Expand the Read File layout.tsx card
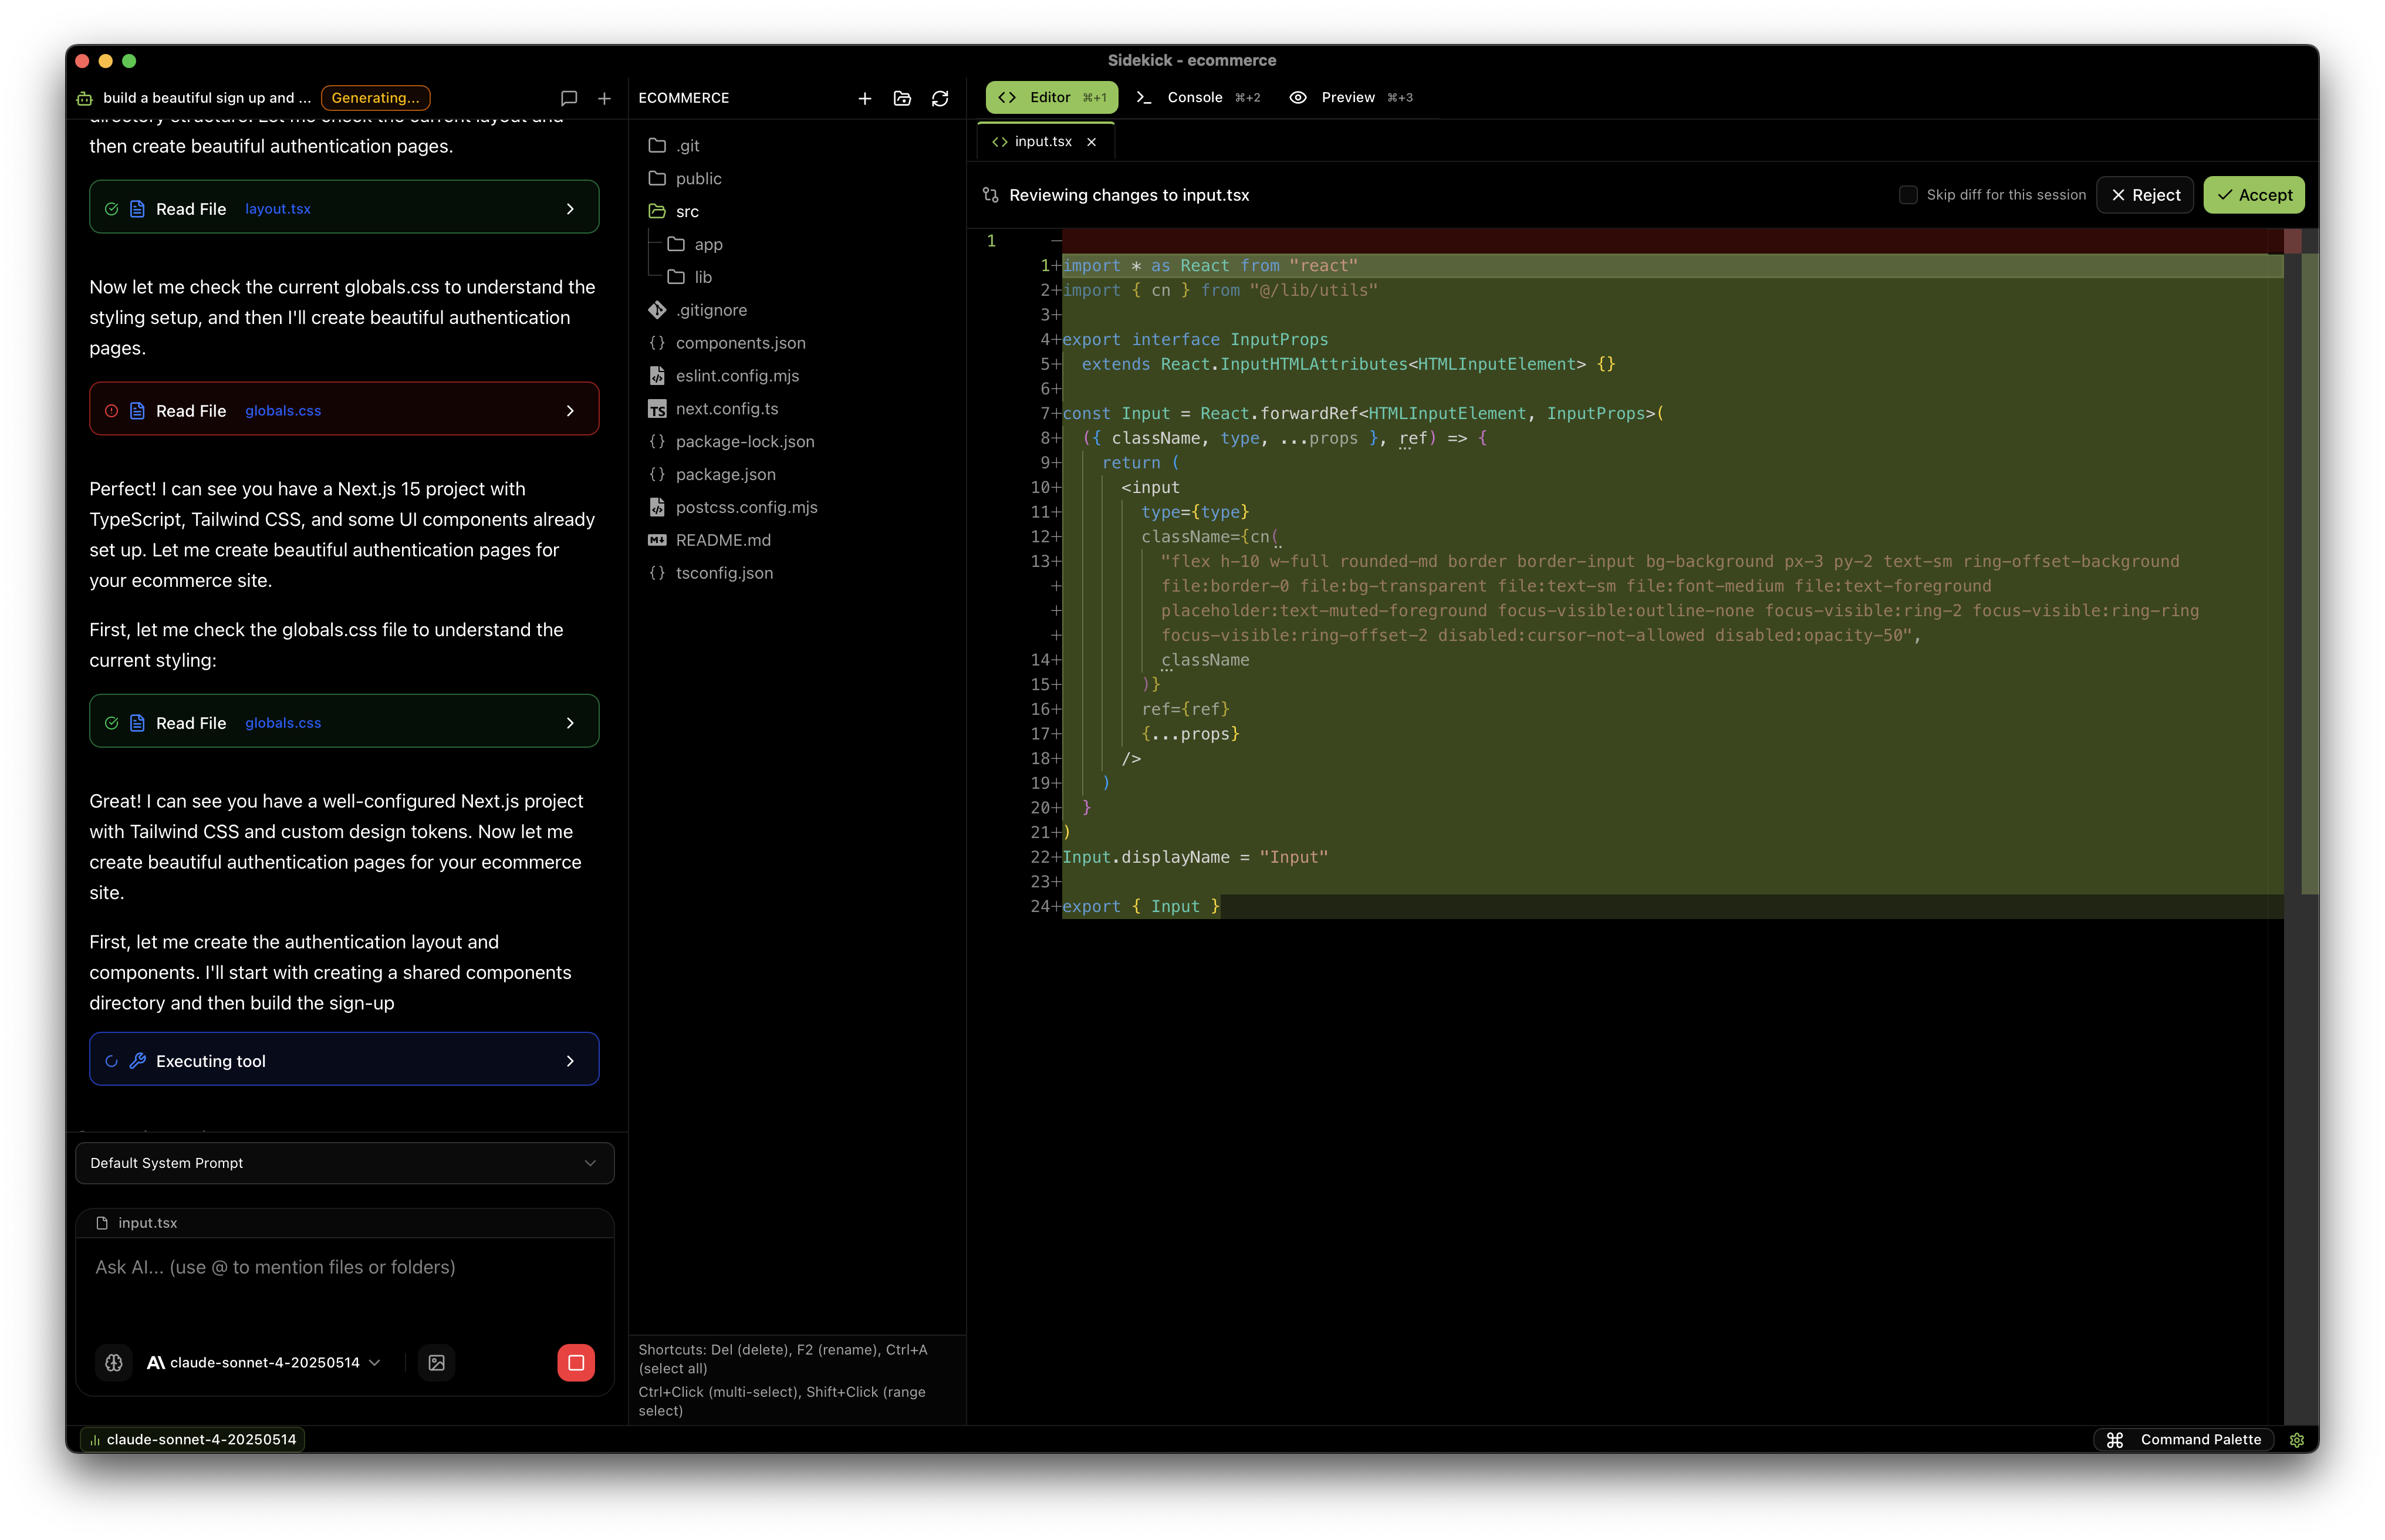 click(344, 208)
